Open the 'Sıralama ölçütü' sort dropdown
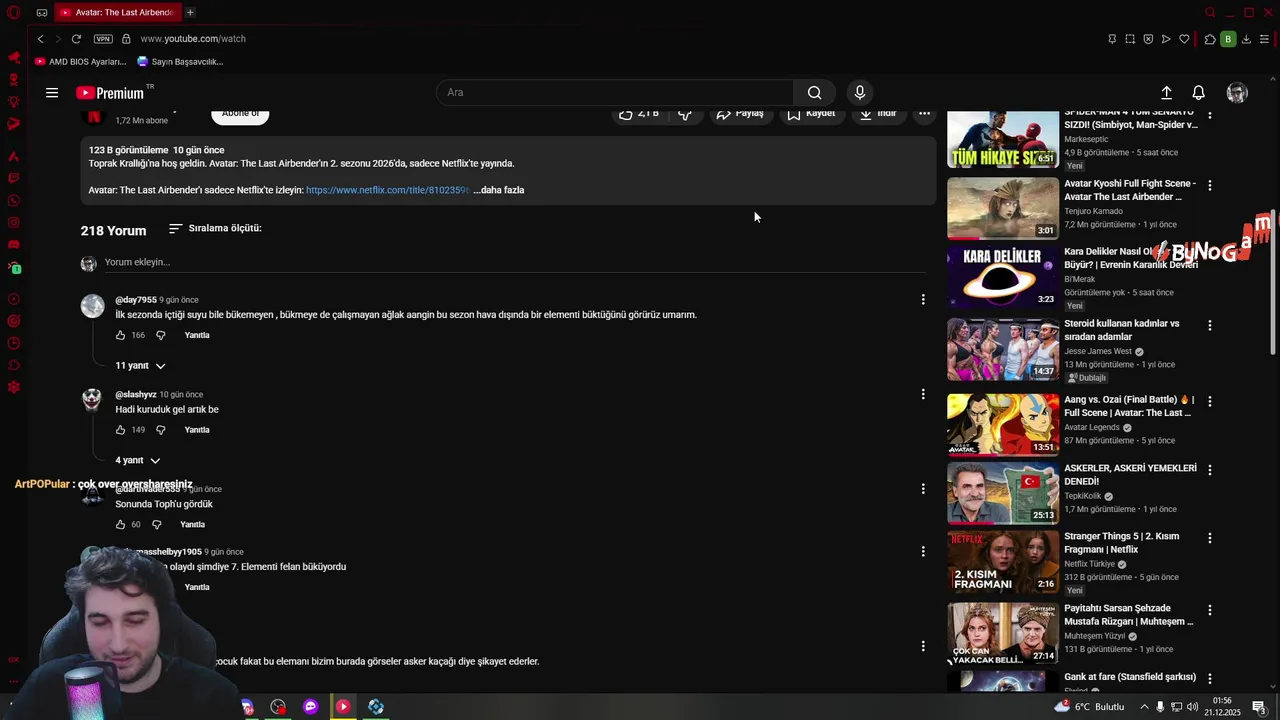This screenshot has width=1280, height=720. 214,228
